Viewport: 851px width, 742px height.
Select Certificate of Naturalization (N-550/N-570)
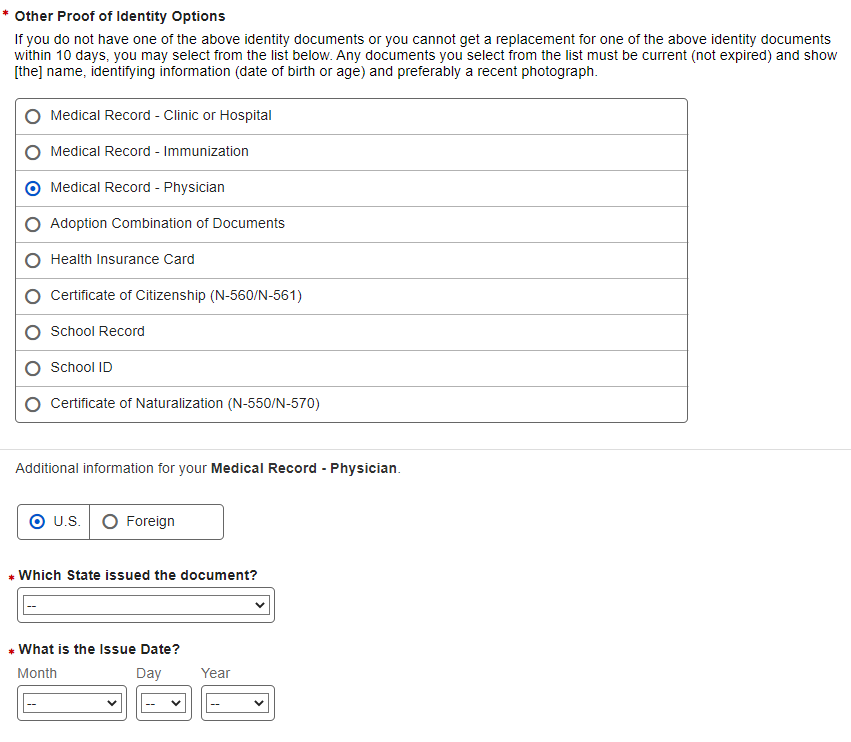(33, 404)
